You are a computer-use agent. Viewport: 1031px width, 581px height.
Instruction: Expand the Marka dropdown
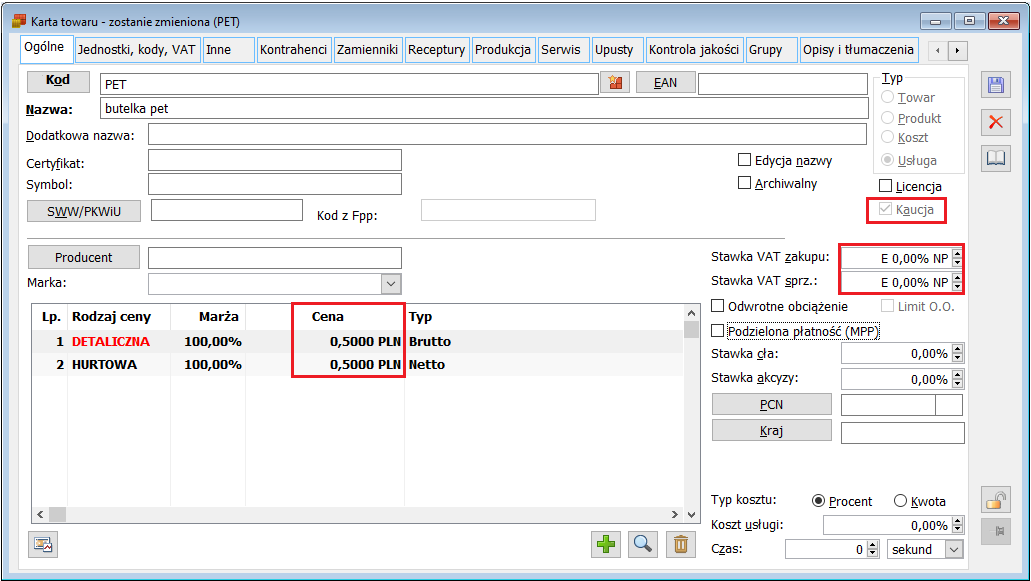pyautogui.click(x=390, y=284)
